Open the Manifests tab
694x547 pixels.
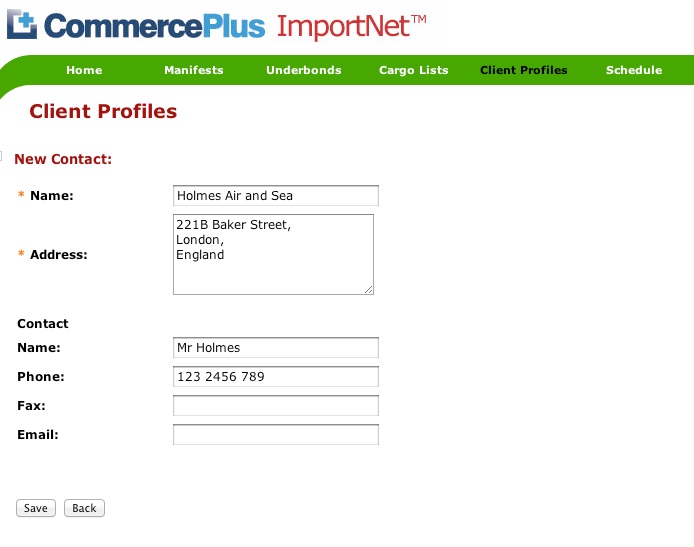tap(194, 70)
